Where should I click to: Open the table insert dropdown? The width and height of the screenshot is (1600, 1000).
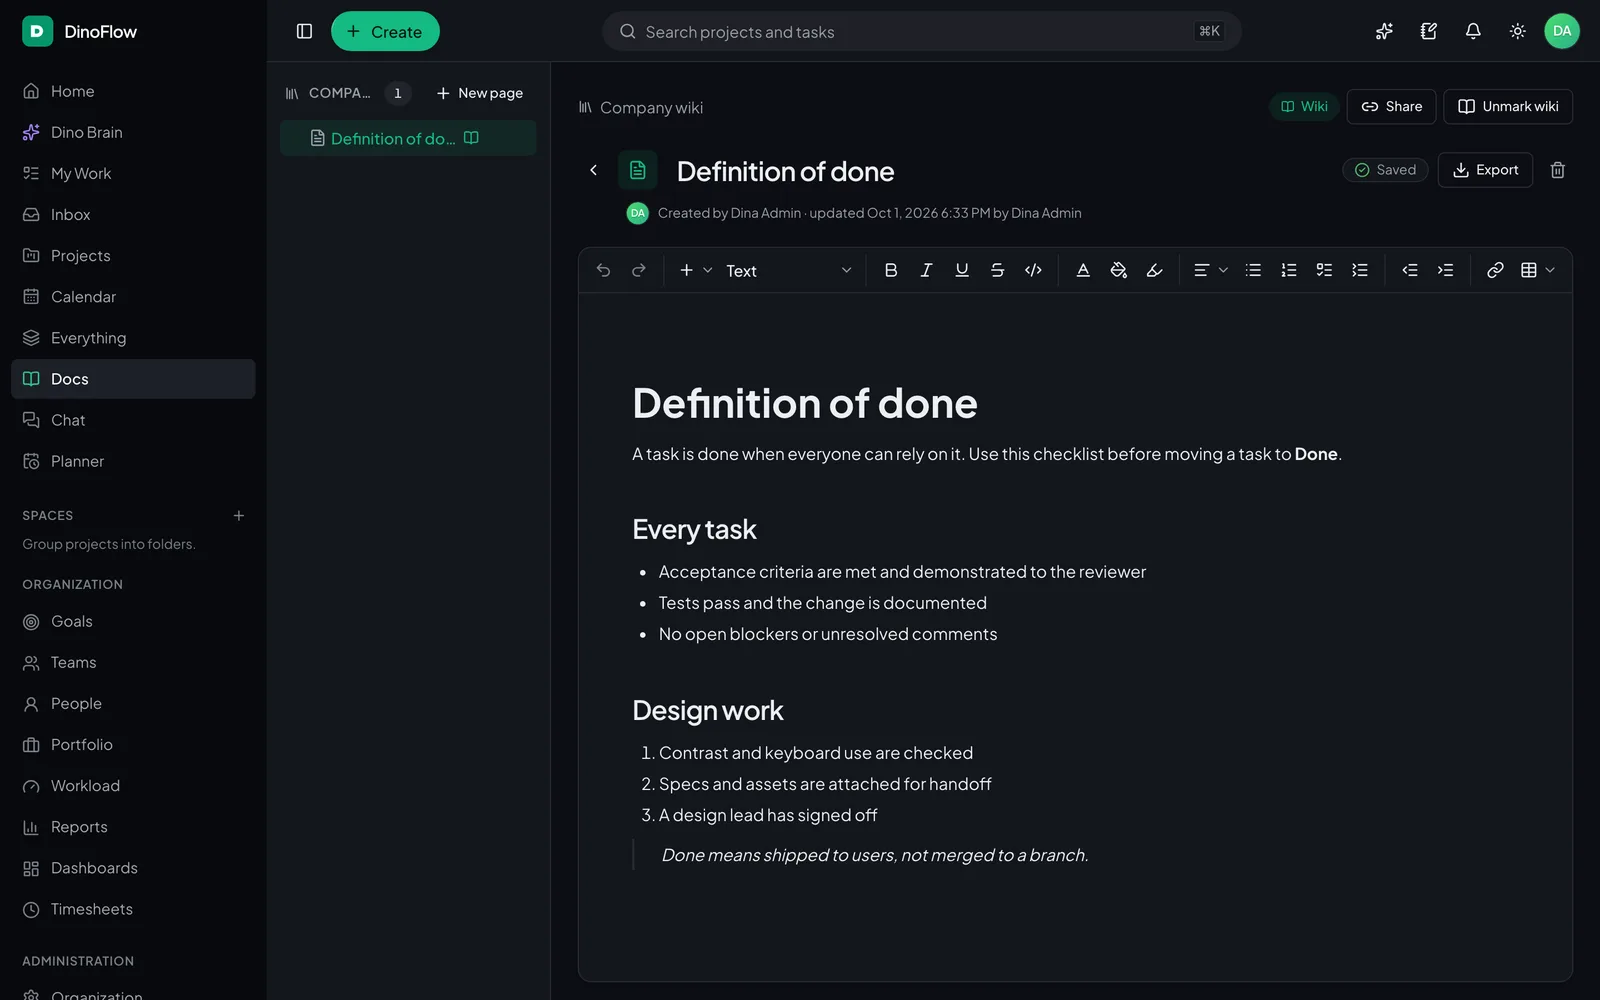point(1538,270)
